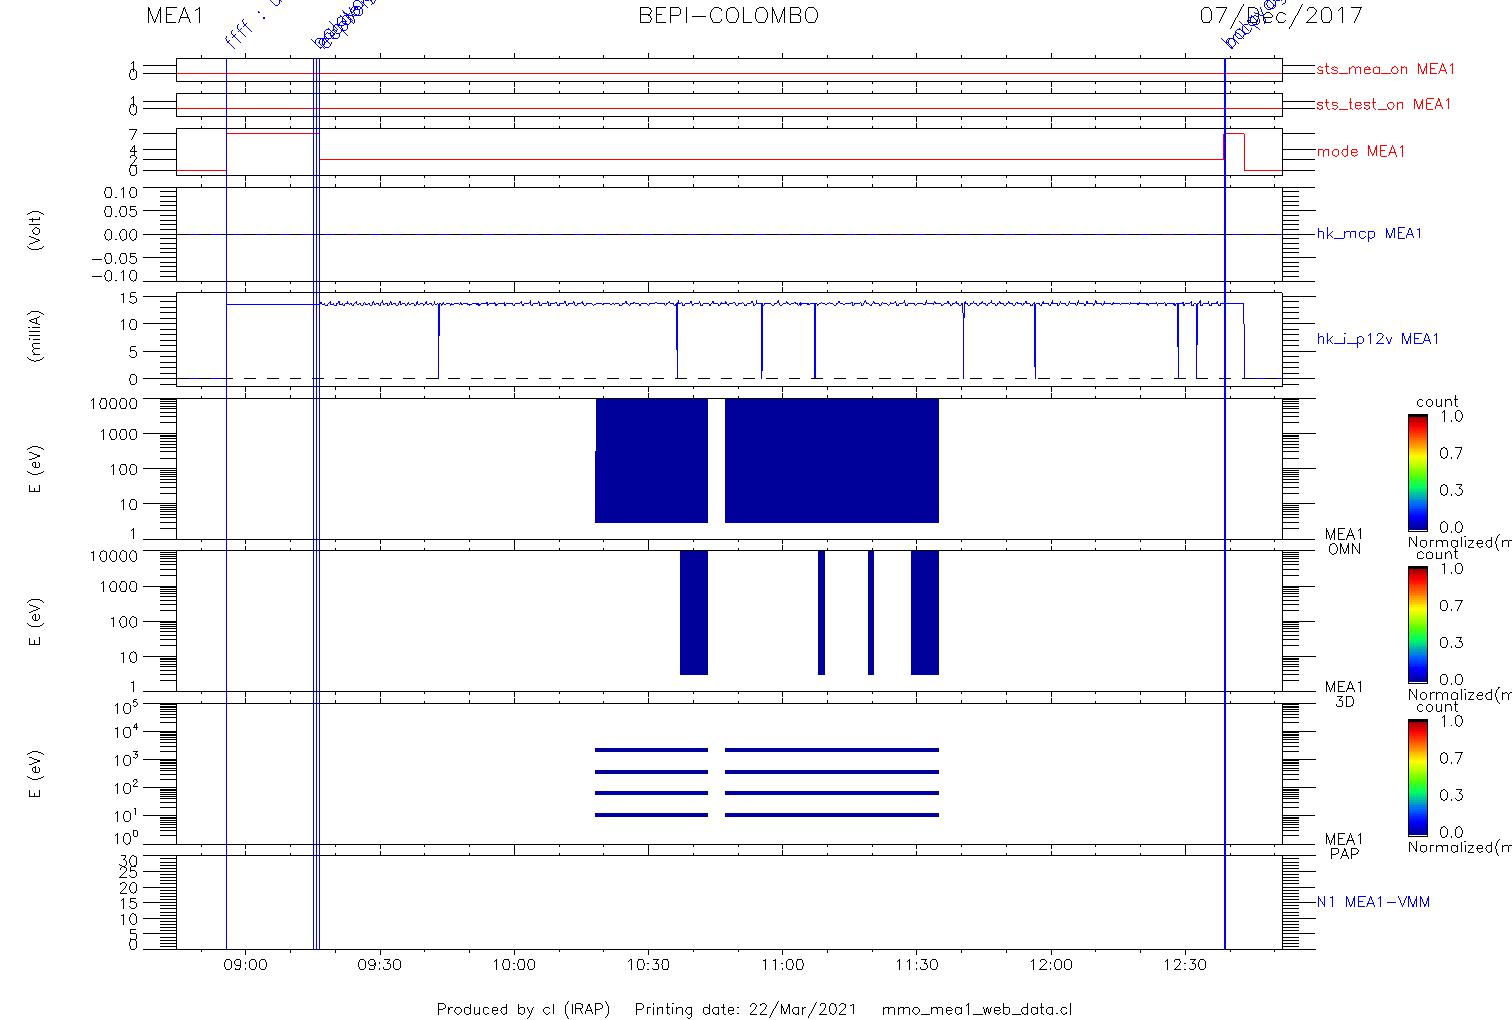Viewport: 1512px width, 1020px height.
Task: Click the E (eV) label of PAP panel
Action: coord(36,774)
